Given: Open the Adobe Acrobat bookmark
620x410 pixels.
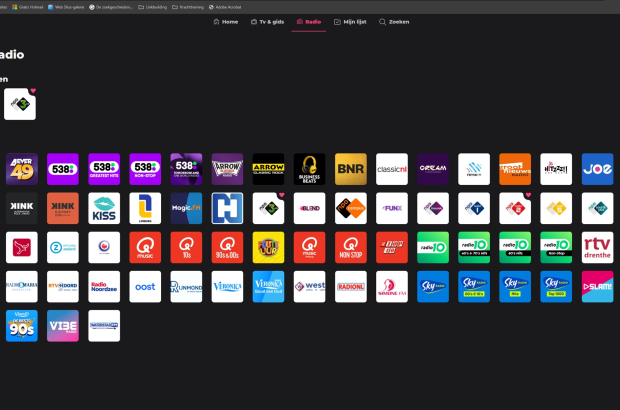Looking at the screenshot, I should (226, 6).
